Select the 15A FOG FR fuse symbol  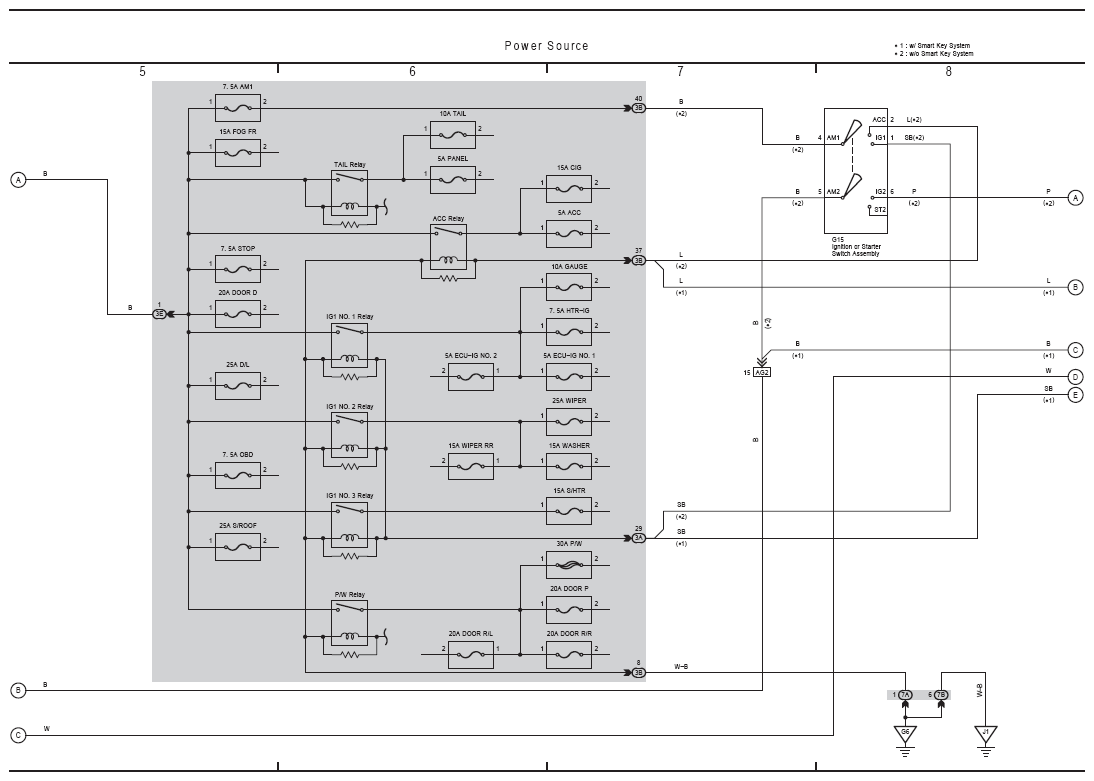coord(238,153)
